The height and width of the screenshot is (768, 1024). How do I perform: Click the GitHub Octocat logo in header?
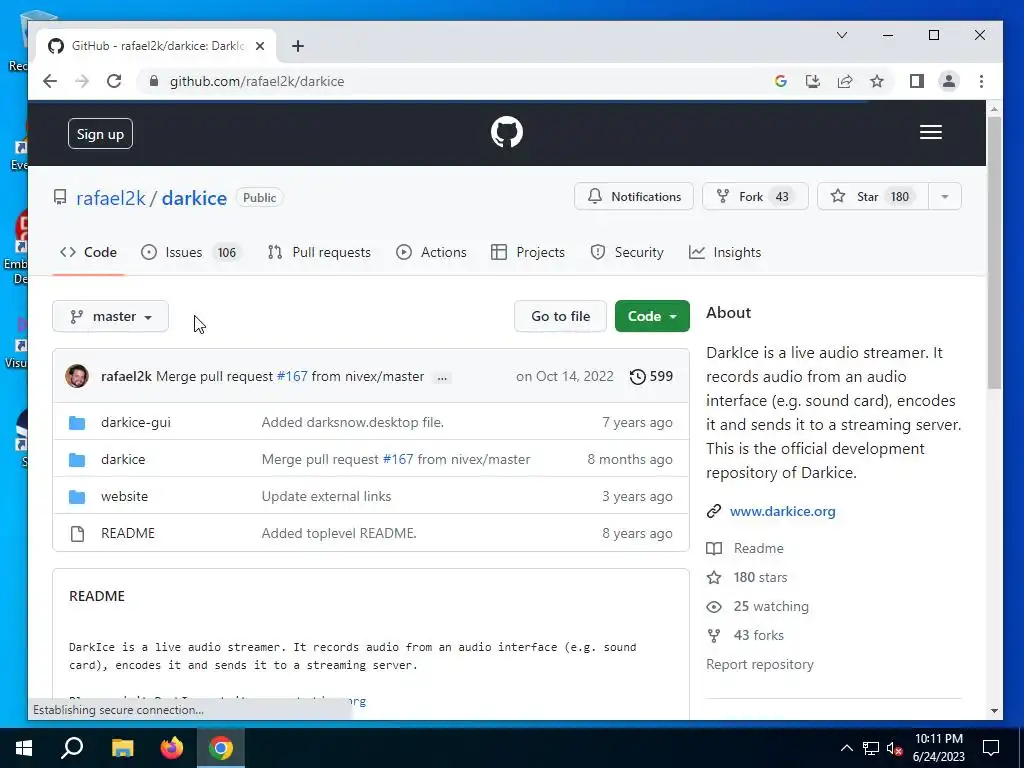(507, 133)
